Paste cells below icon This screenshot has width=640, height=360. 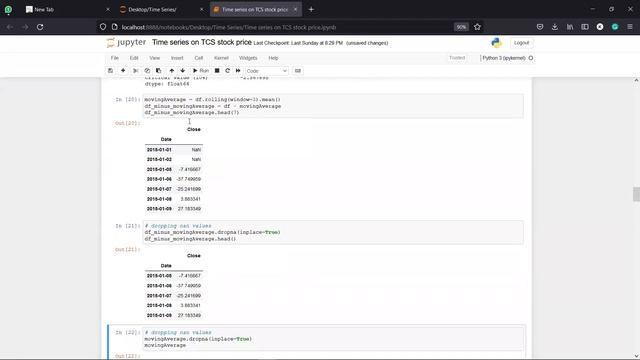coord(158,71)
